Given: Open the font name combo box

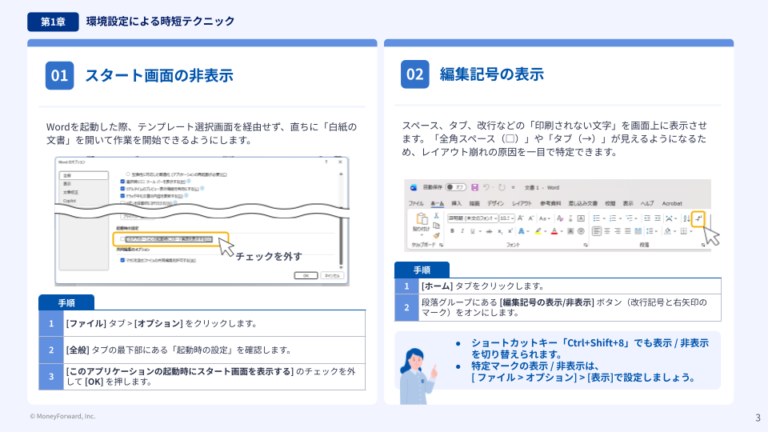Looking at the screenshot, I should tap(473, 218).
